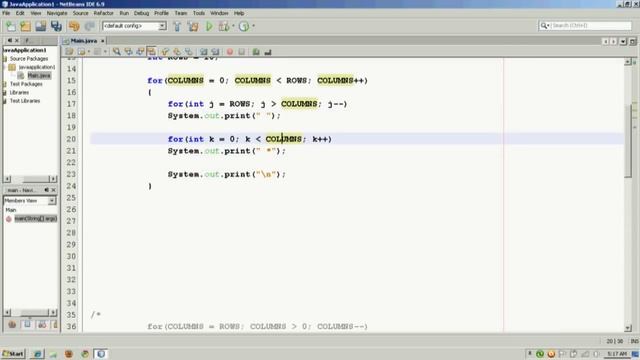
Task: Select the Test Libraries tree node
Action: 25,101
